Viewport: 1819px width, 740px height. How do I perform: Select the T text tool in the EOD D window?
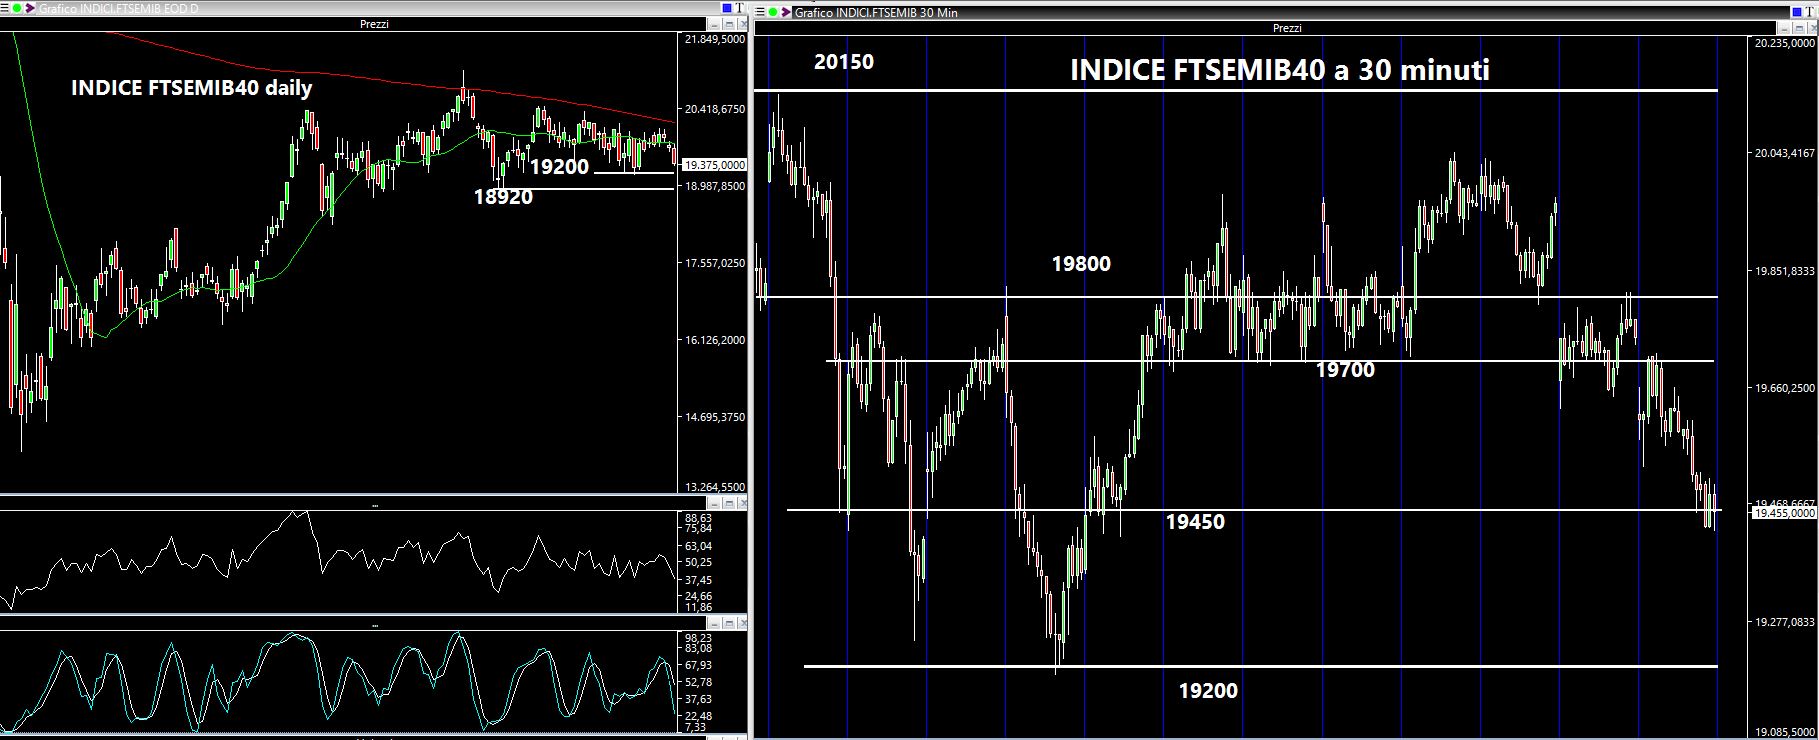739,9
